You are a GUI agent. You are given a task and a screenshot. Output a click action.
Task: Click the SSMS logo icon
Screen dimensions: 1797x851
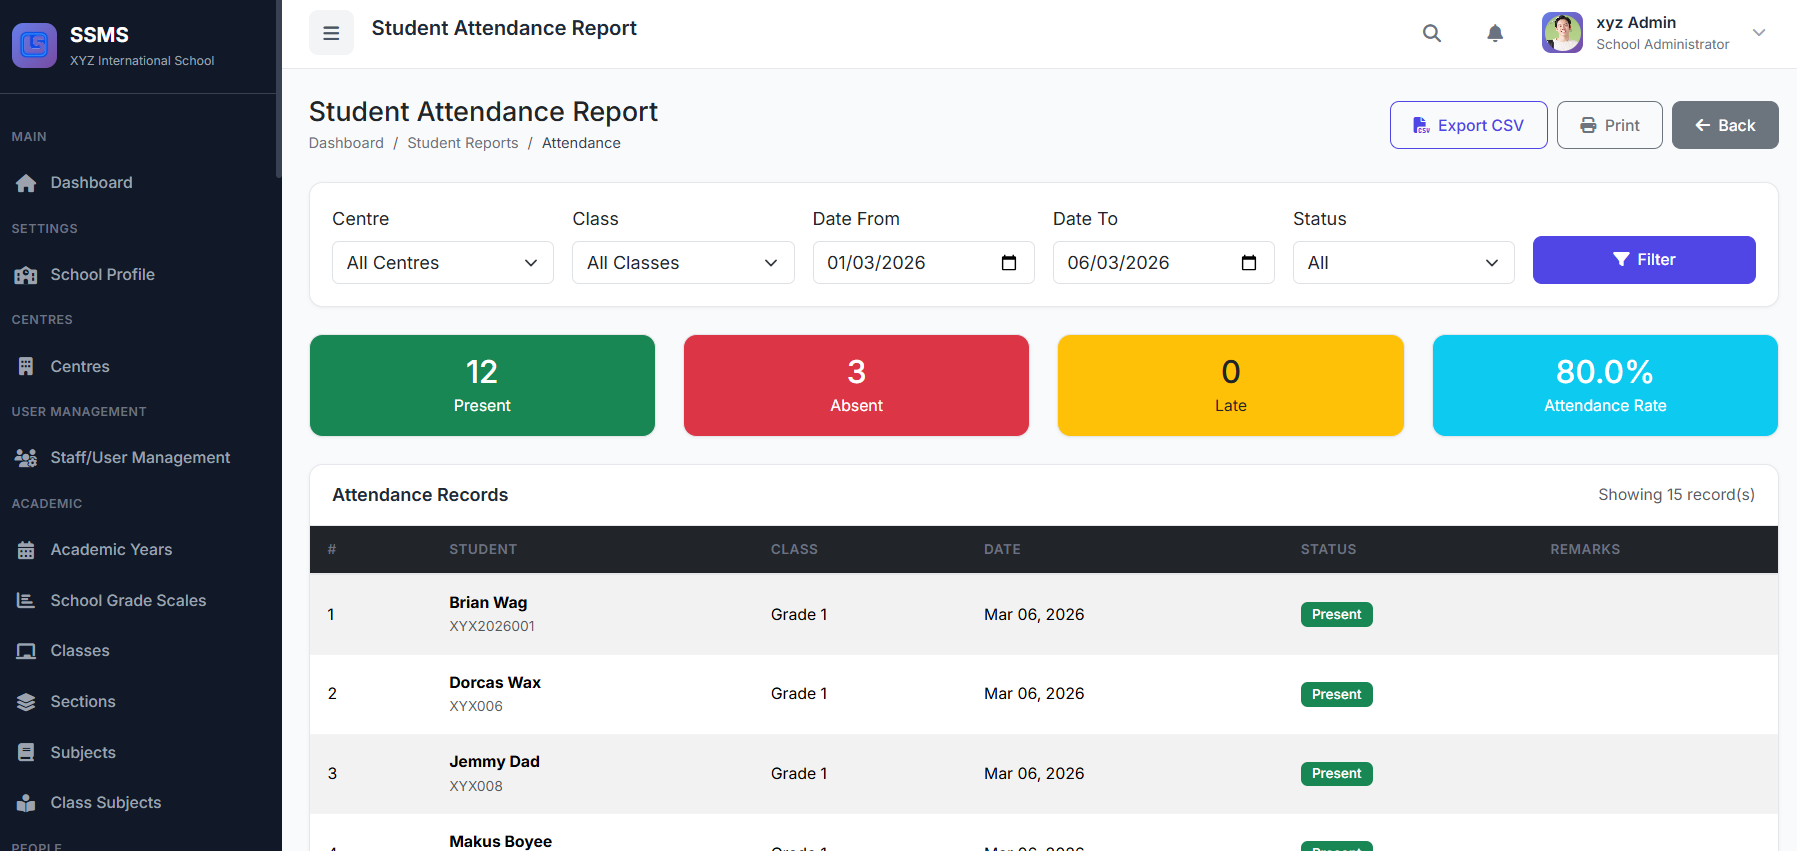pos(34,45)
